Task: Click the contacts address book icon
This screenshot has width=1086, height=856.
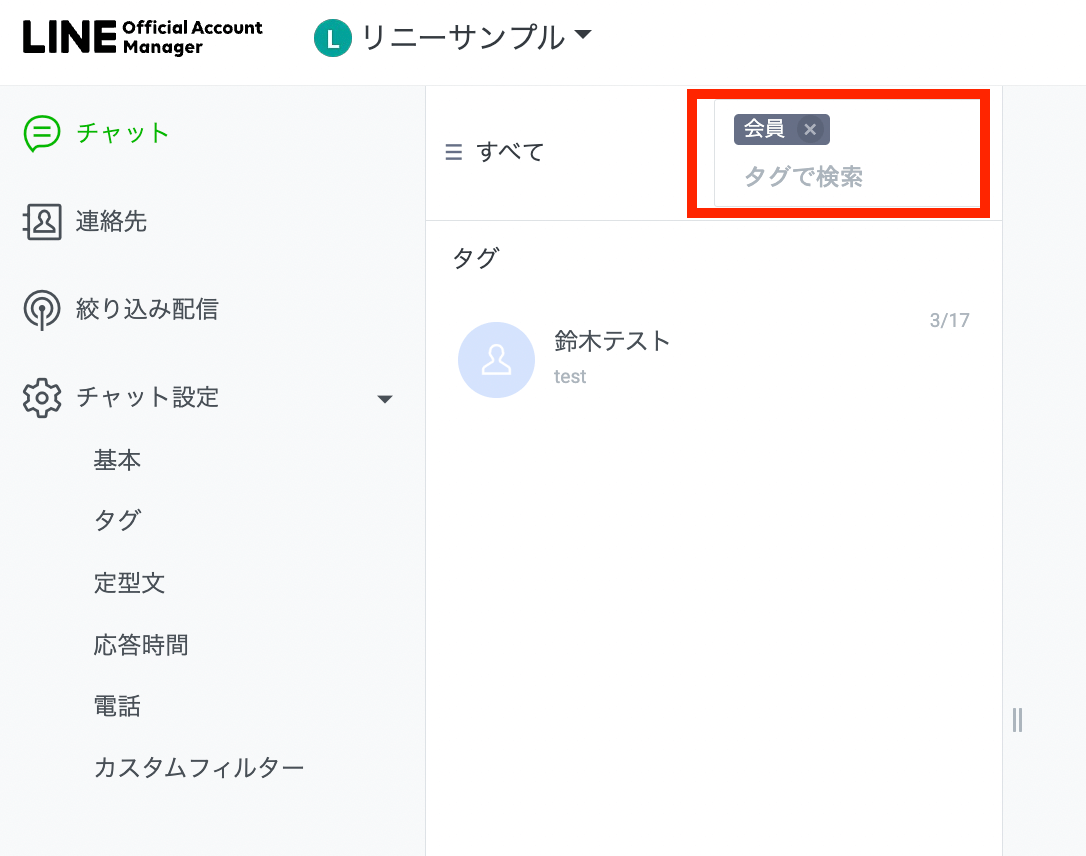Action: (42, 221)
